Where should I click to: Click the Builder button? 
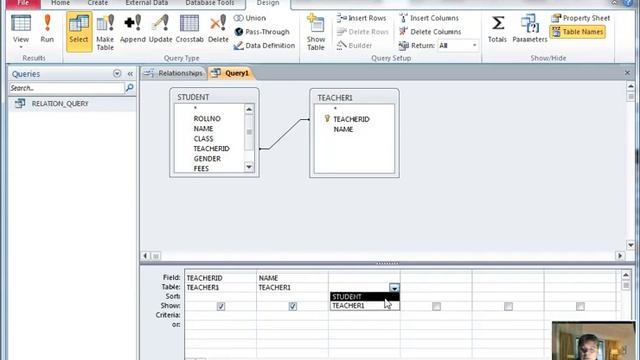click(x=354, y=45)
